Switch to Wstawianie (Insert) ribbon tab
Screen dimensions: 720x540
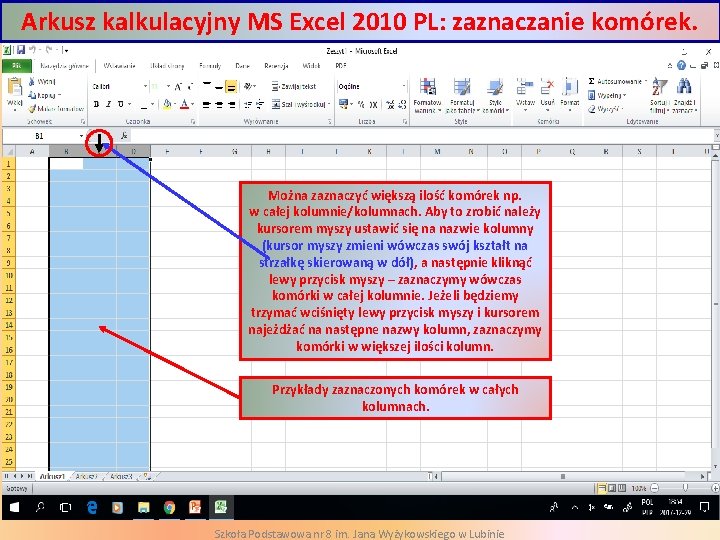click(x=119, y=66)
